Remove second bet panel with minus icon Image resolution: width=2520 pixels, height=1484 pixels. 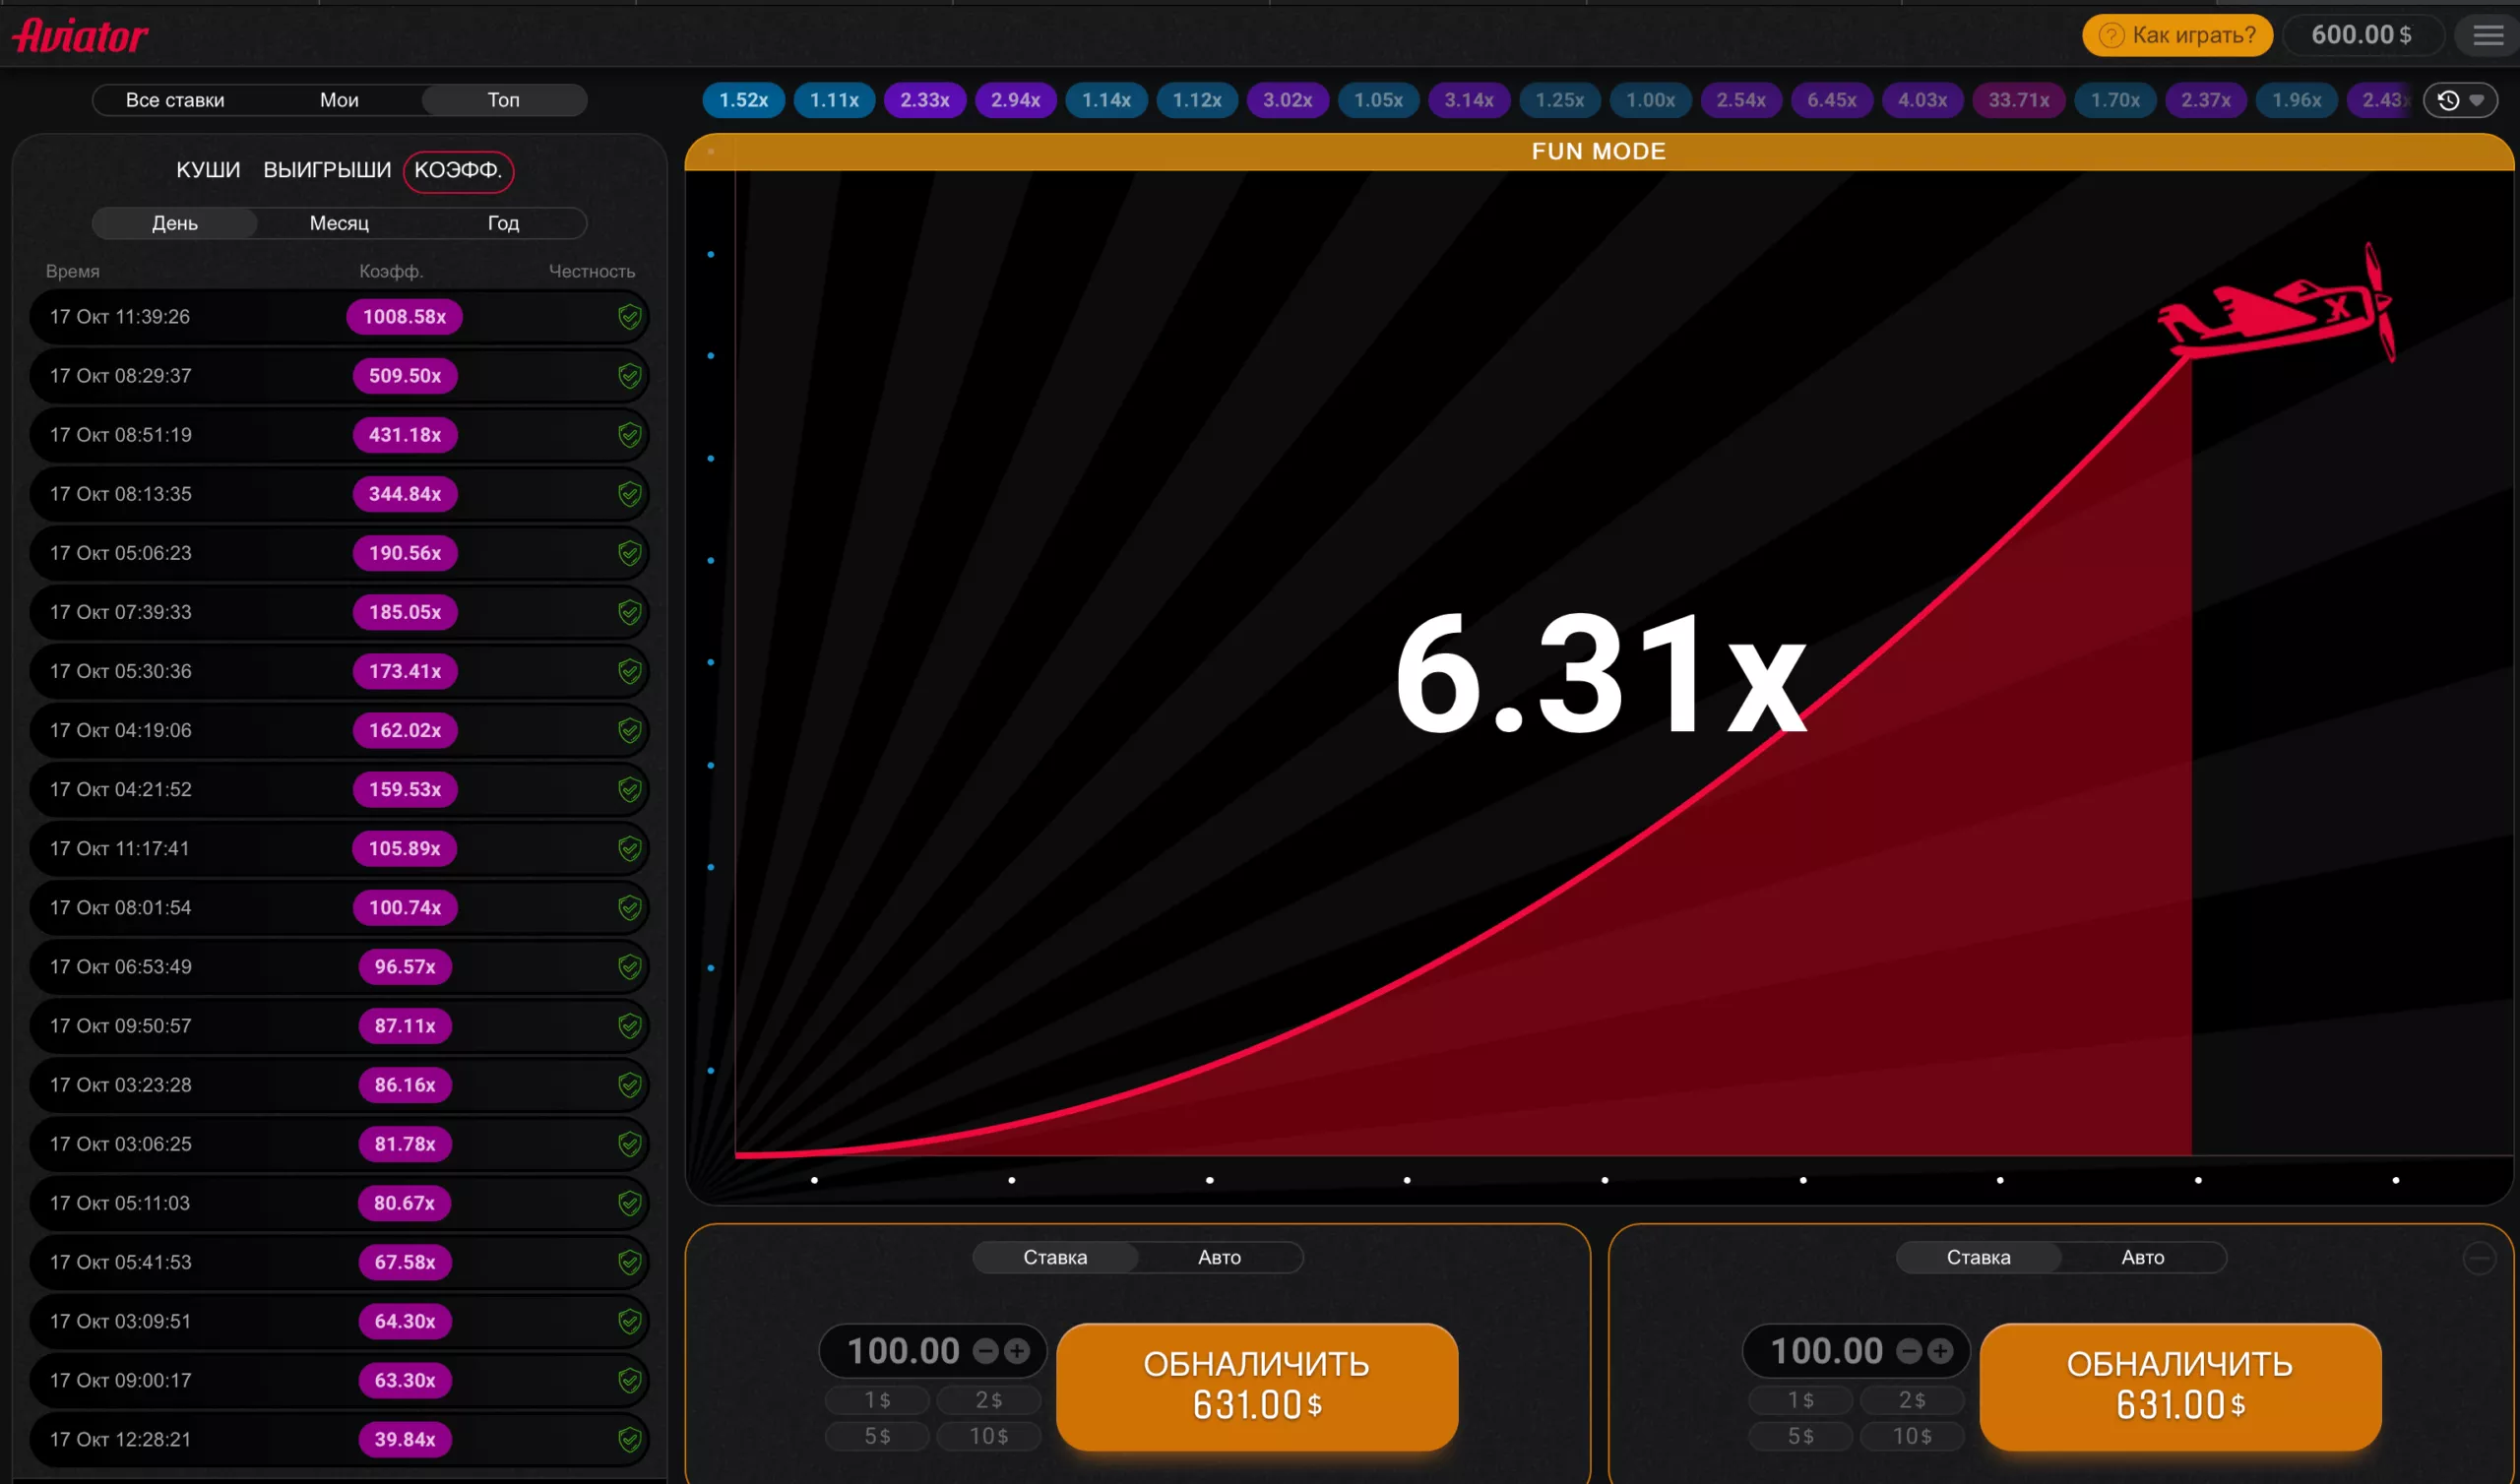[x=2479, y=1258]
